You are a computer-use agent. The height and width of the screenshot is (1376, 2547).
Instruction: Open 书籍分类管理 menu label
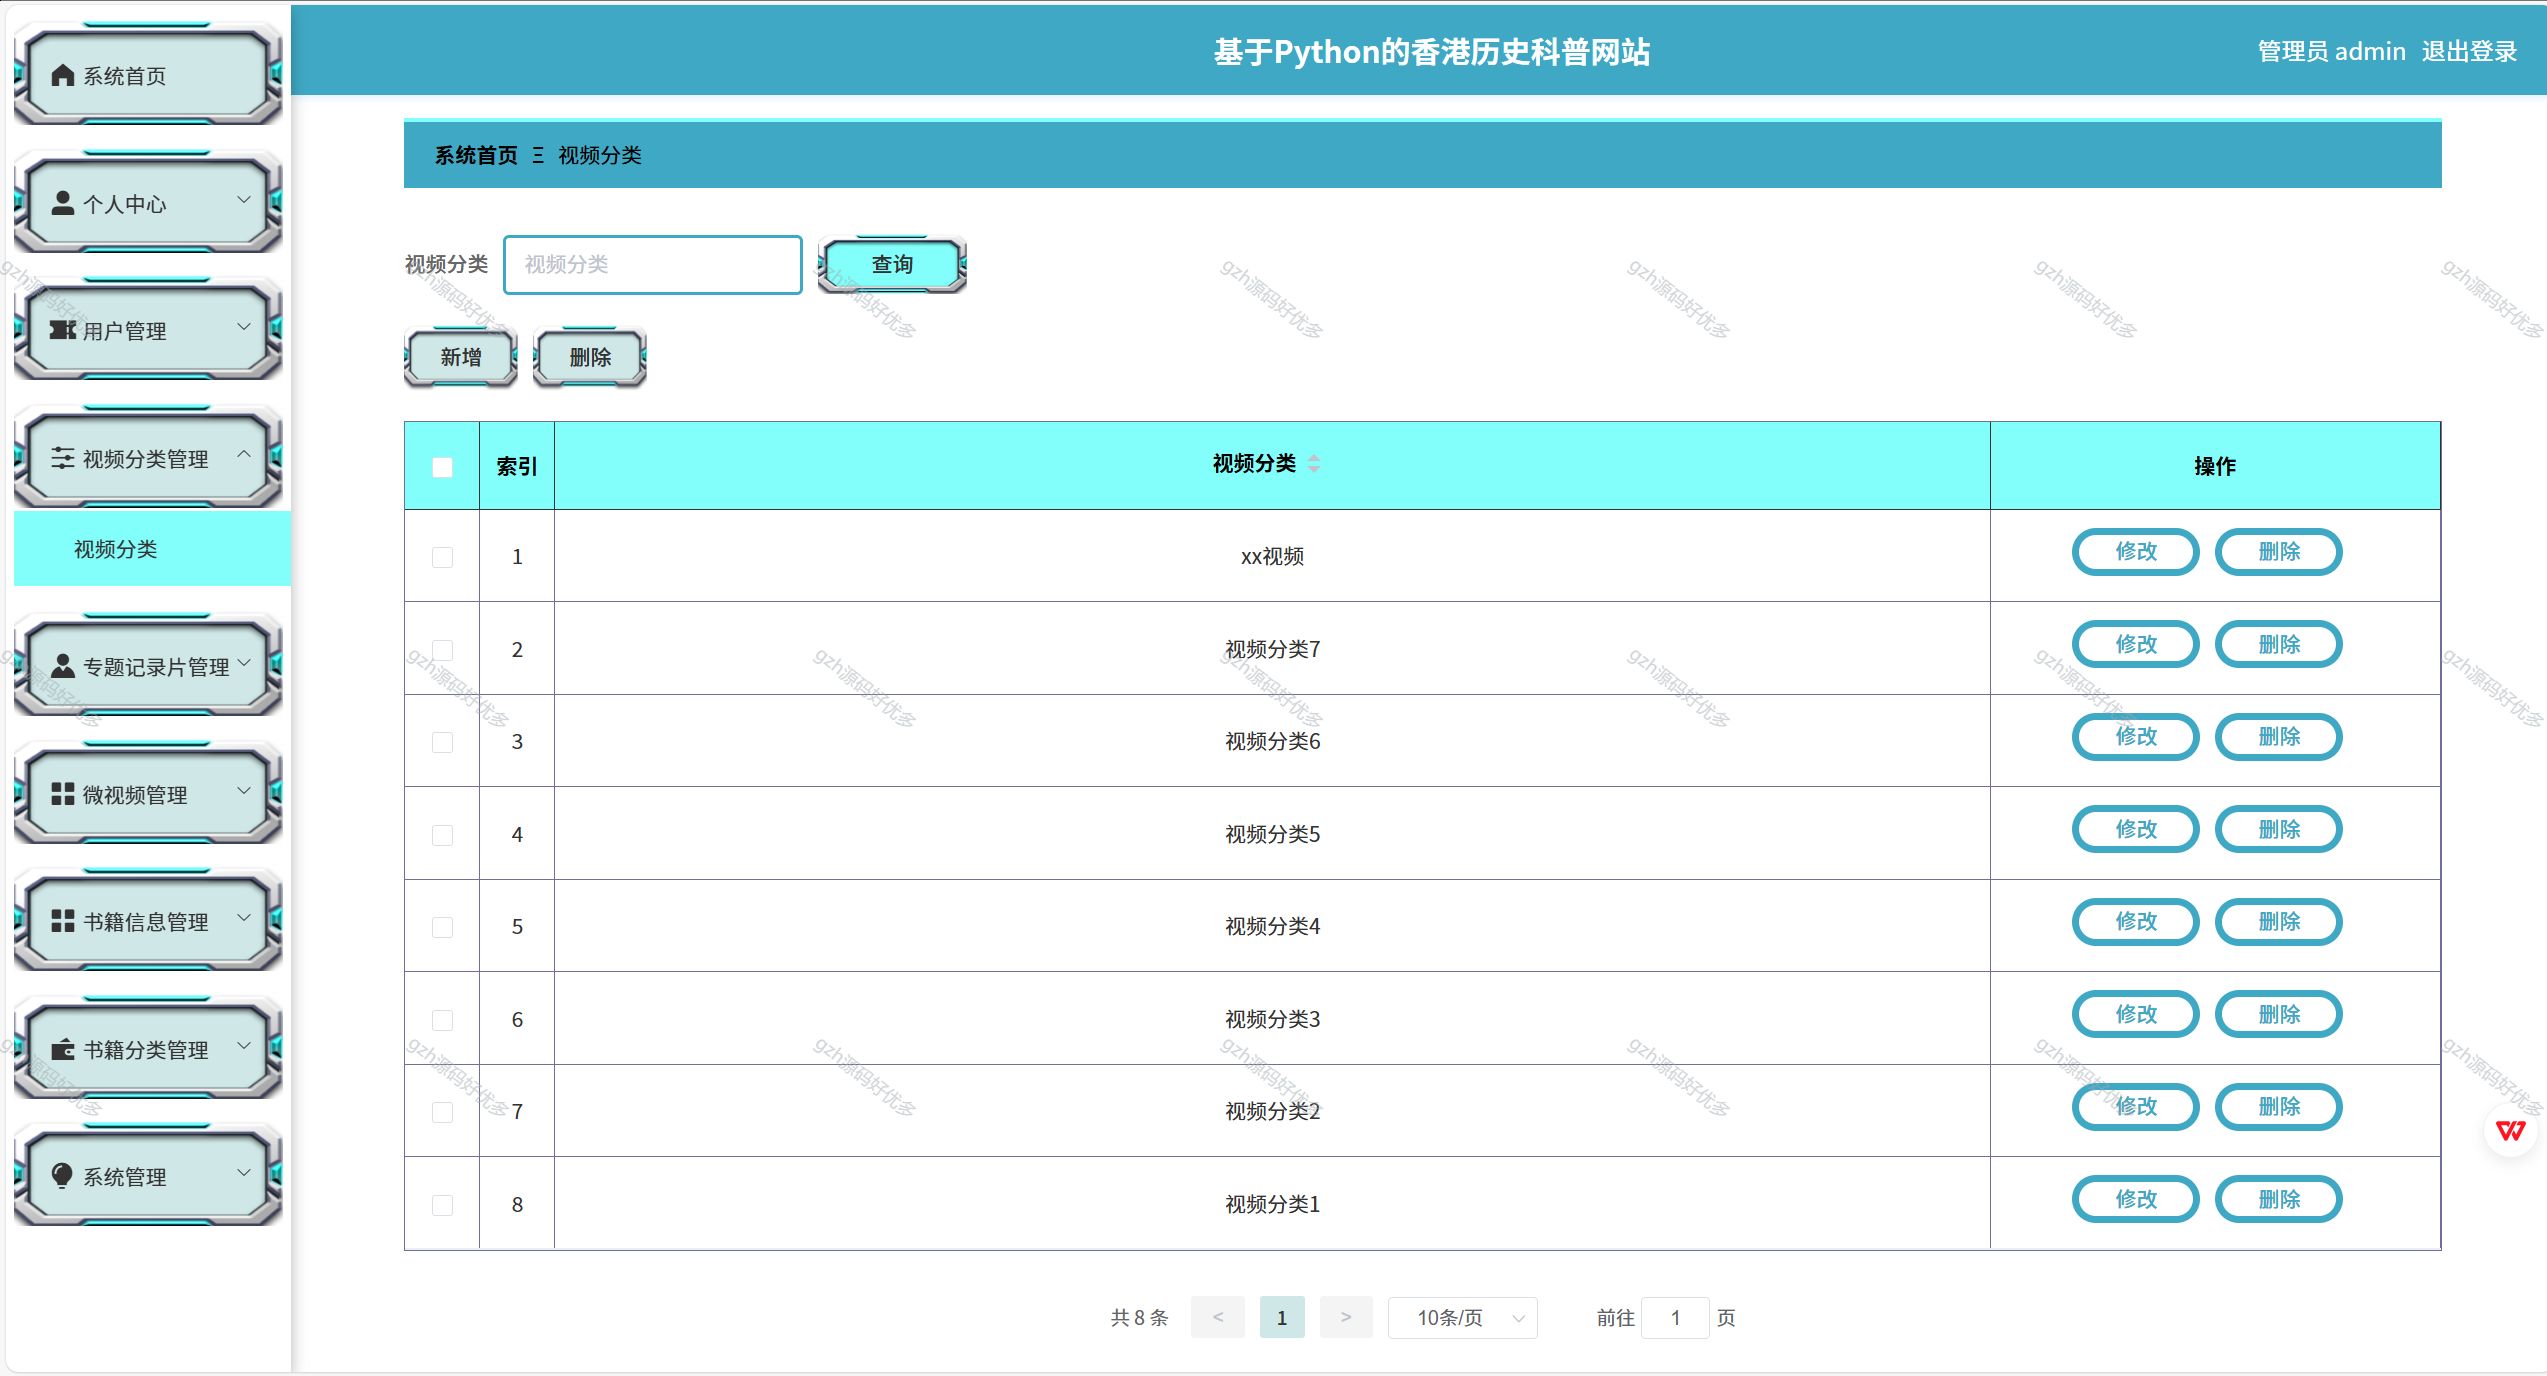point(146,1050)
